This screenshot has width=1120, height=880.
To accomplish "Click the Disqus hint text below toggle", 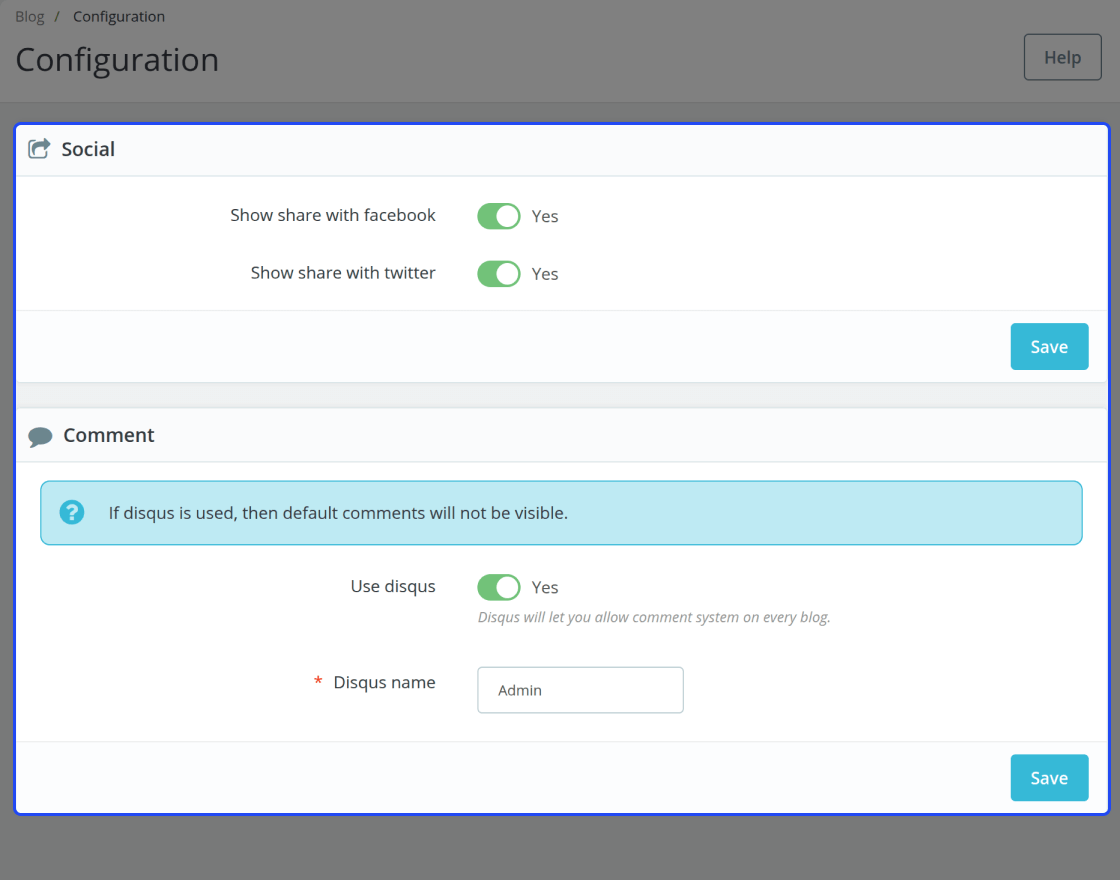I will pyautogui.click(x=654, y=617).
